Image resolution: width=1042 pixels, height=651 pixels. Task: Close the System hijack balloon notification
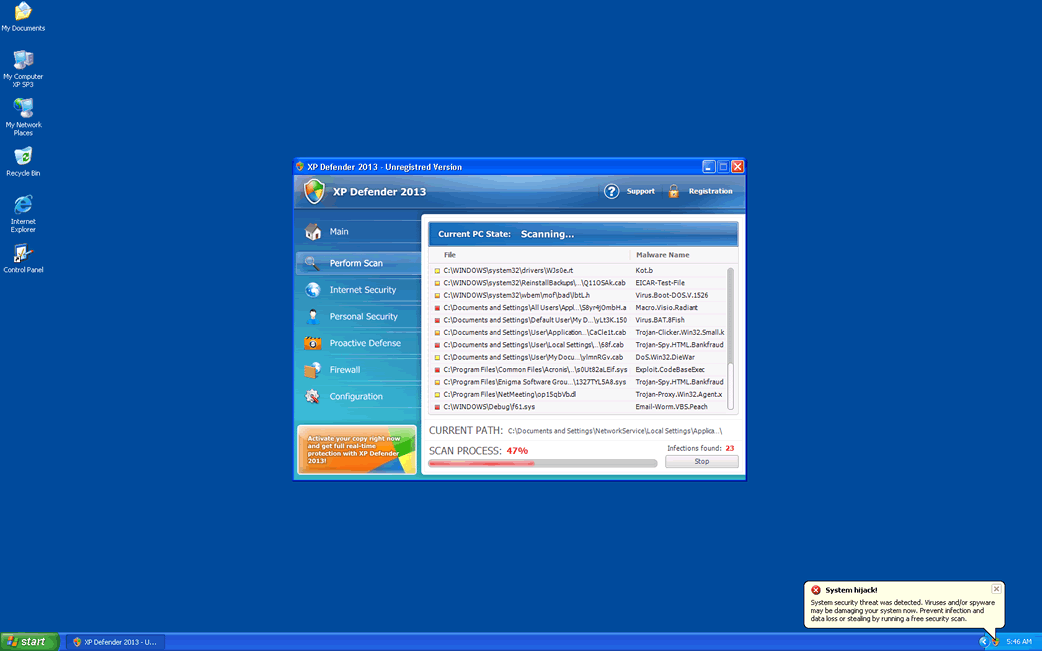(996, 589)
